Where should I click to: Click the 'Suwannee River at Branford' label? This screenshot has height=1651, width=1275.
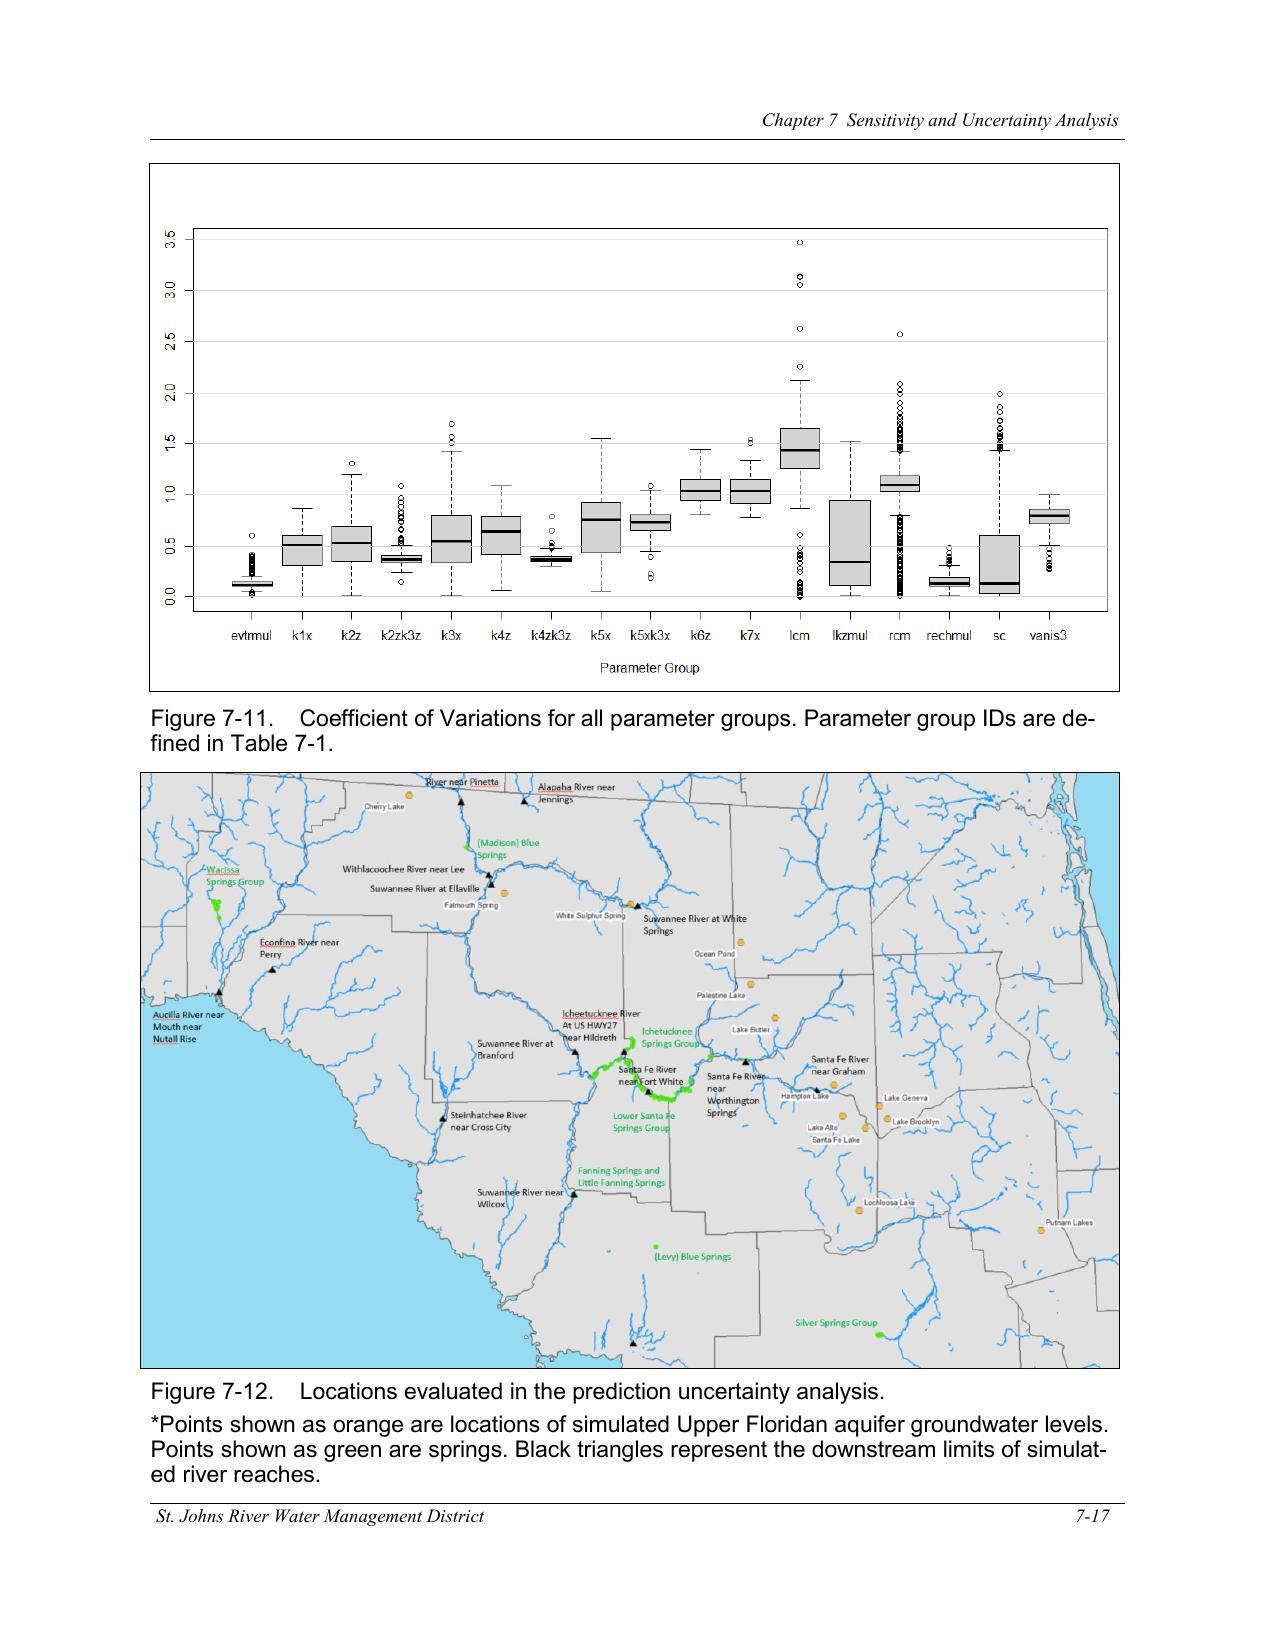coord(515,1049)
